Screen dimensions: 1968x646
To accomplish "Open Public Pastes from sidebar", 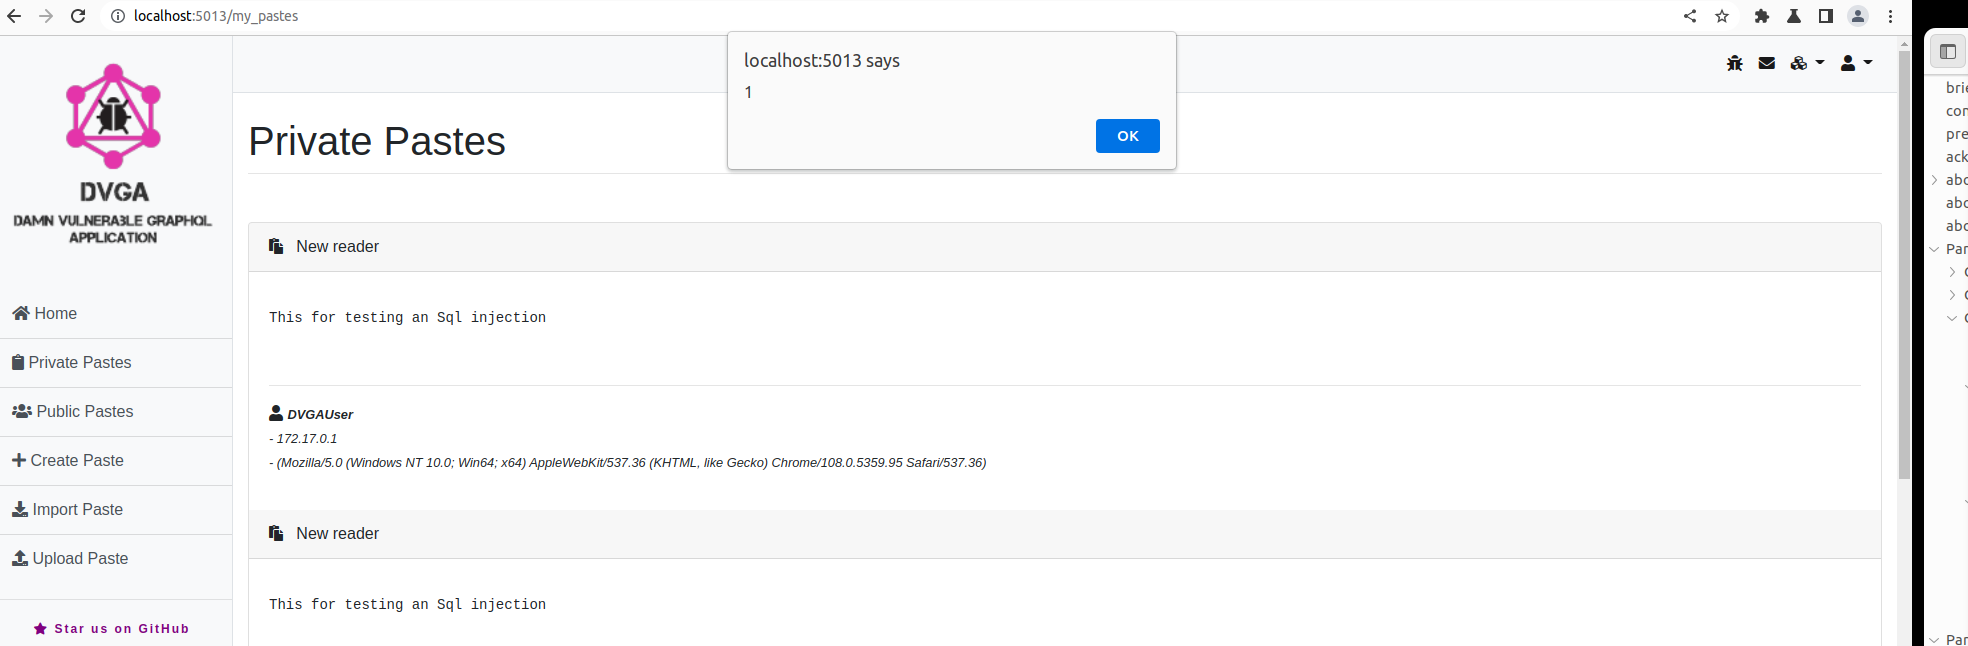I will (73, 412).
